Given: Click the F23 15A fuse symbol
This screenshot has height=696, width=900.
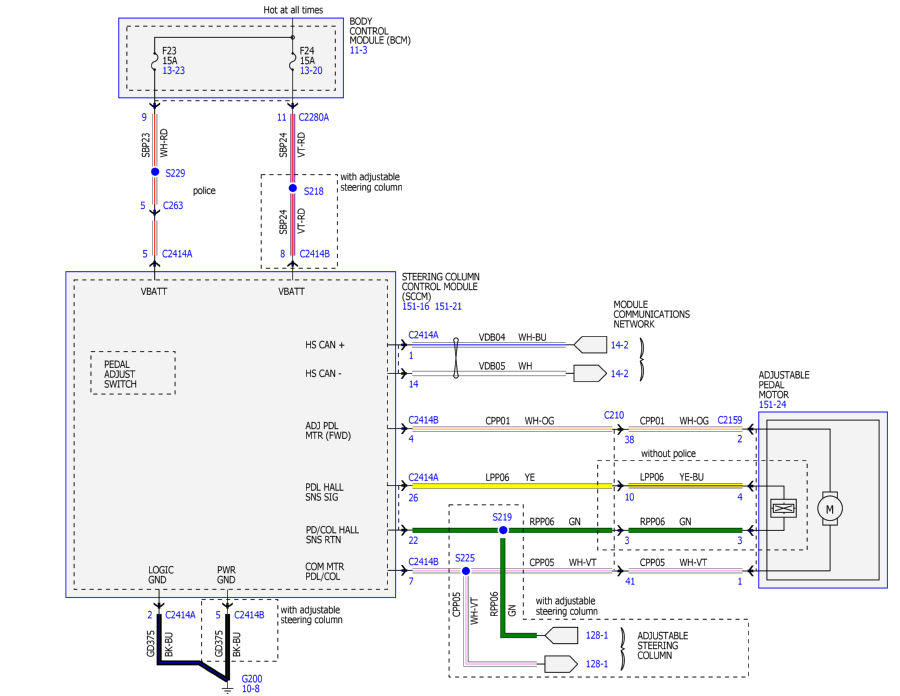Looking at the screenshot, I should pyautogui.click(x=154, y=61).
